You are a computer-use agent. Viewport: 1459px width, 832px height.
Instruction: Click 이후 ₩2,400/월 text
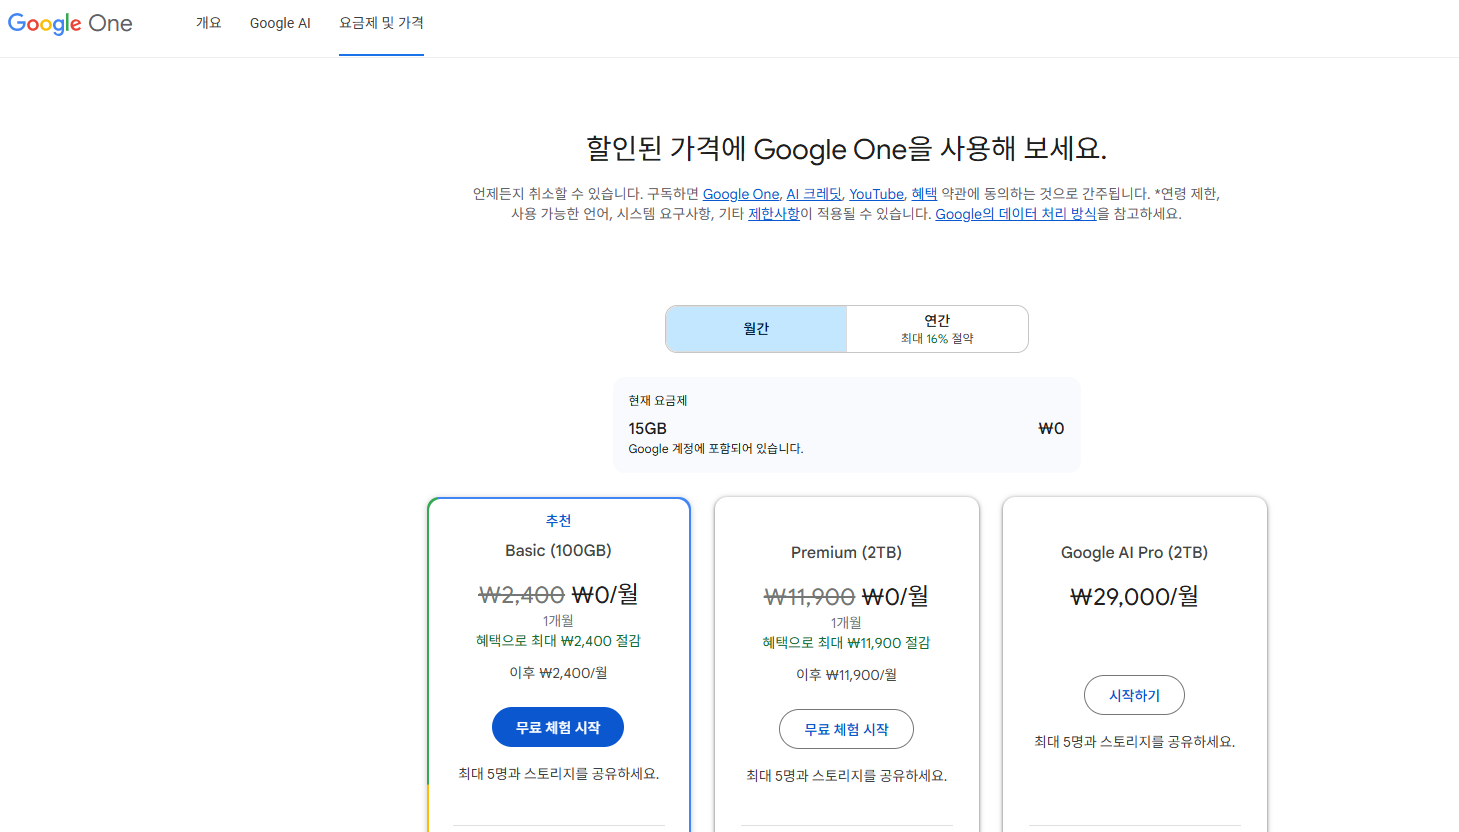(x=558, y=673)
